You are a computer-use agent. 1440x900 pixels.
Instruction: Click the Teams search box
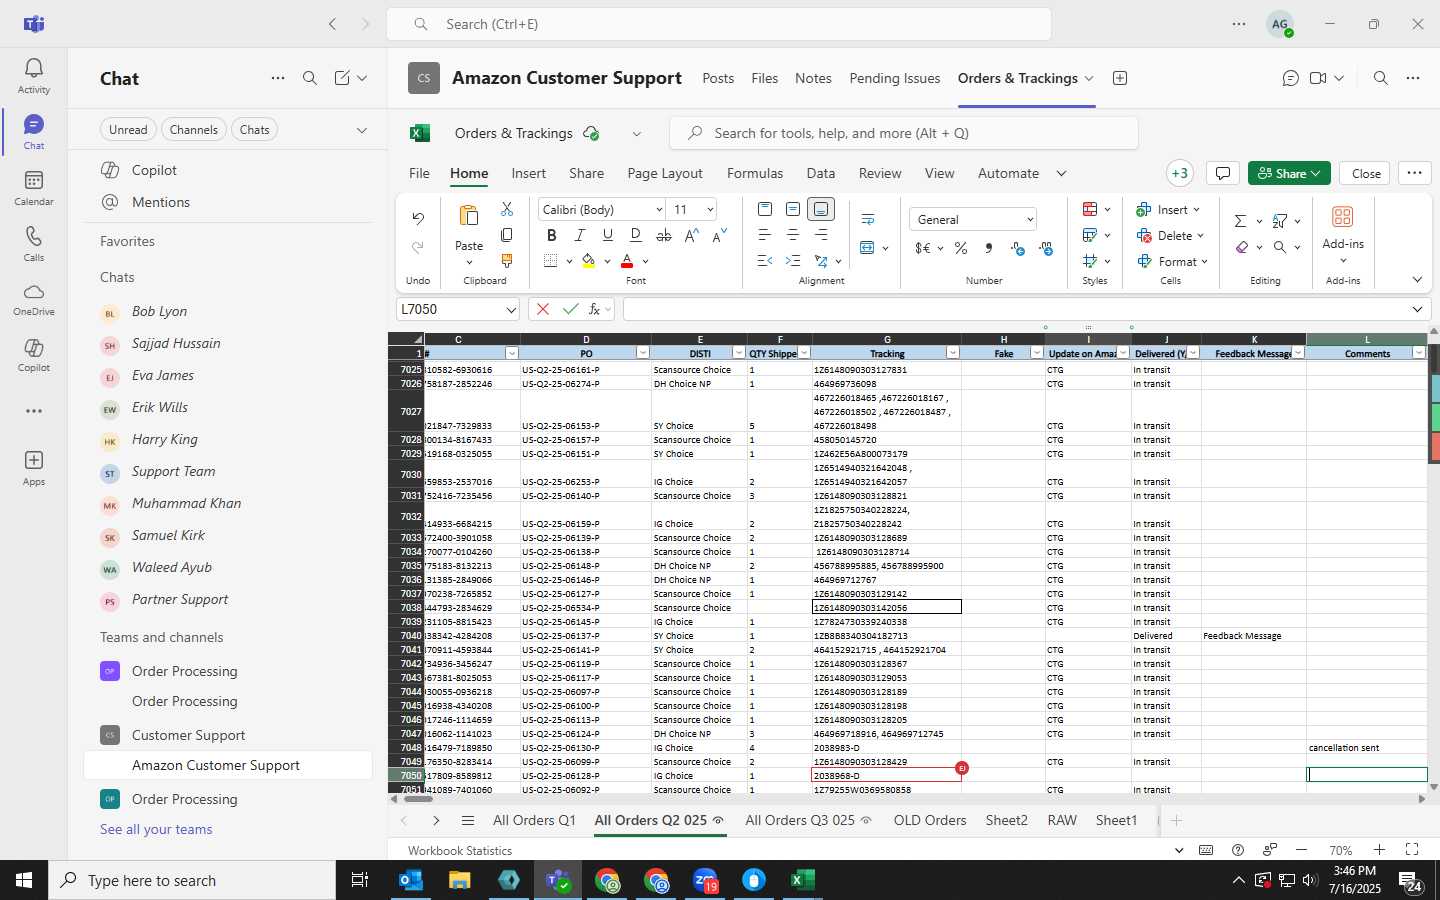click(x=719, y=24)
